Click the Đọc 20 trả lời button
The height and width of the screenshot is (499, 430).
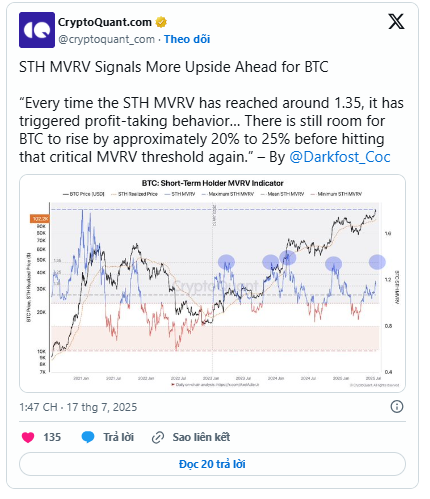(212, 464)
